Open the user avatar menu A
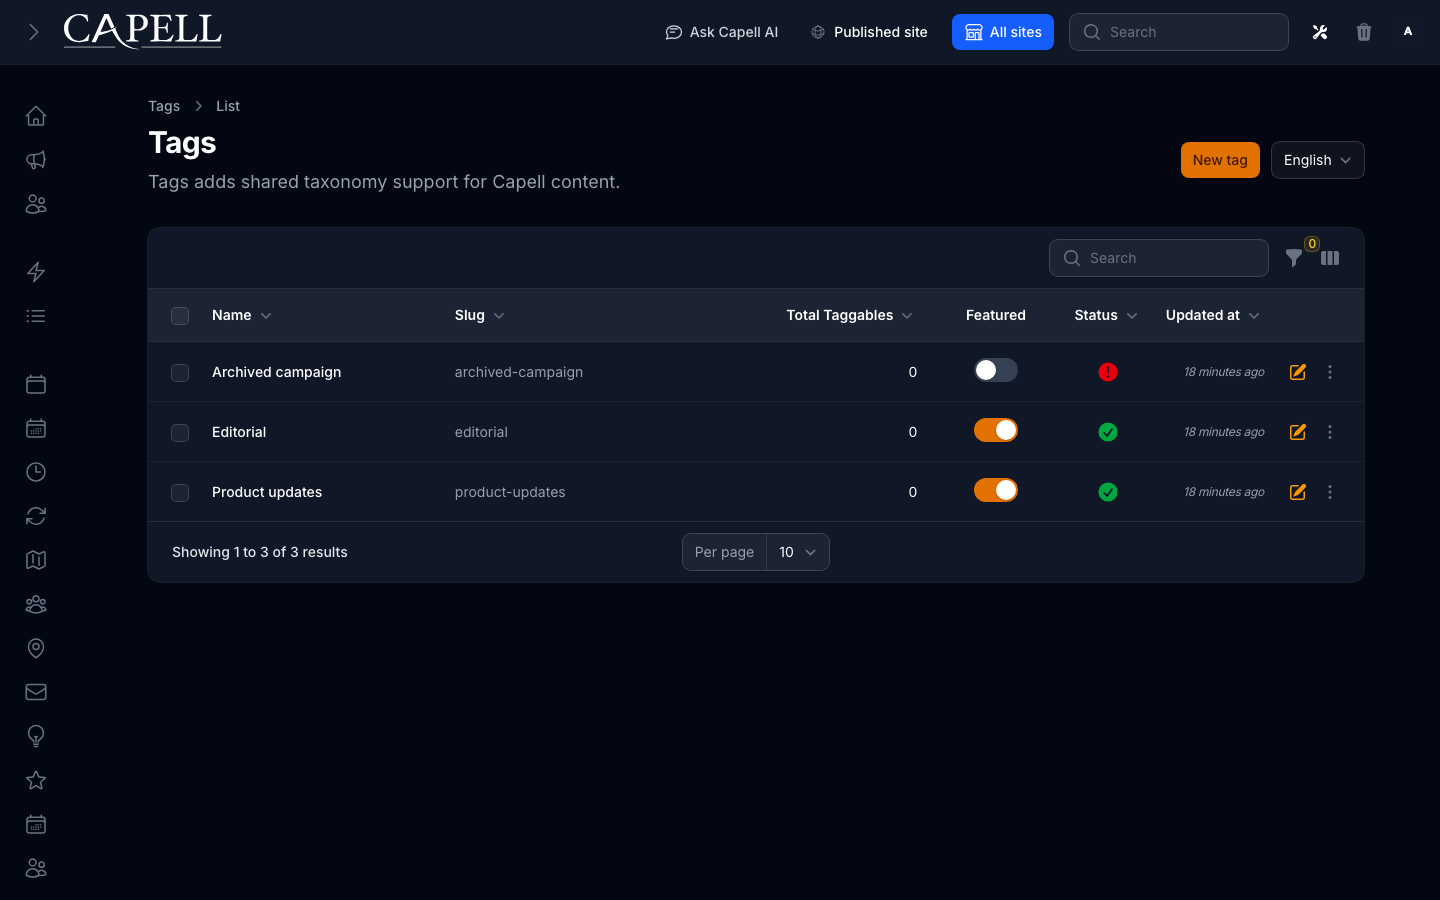 pyautogui.click(x=1408, y=32)
